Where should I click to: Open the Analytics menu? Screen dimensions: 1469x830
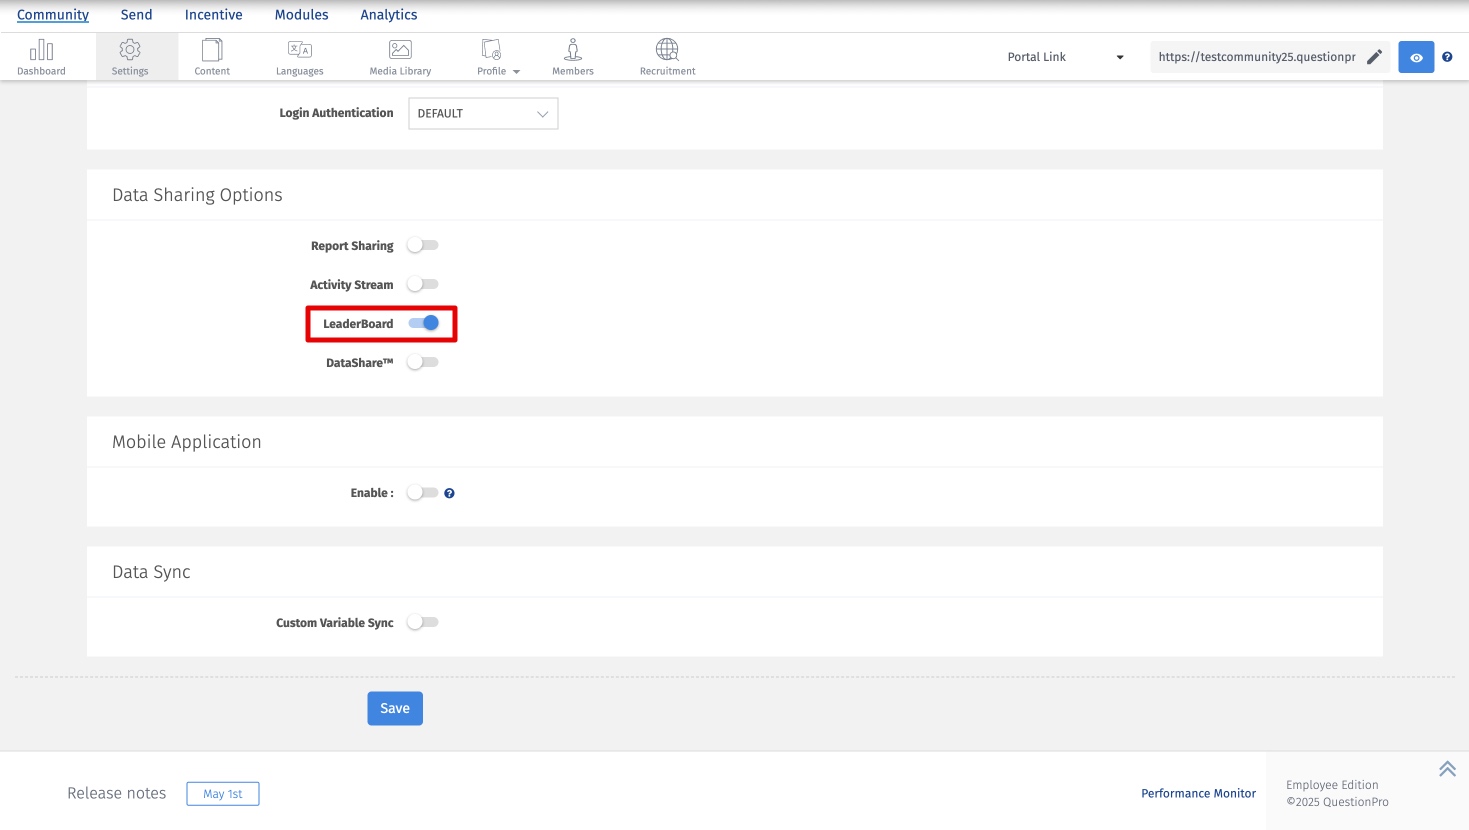[389, 15]
